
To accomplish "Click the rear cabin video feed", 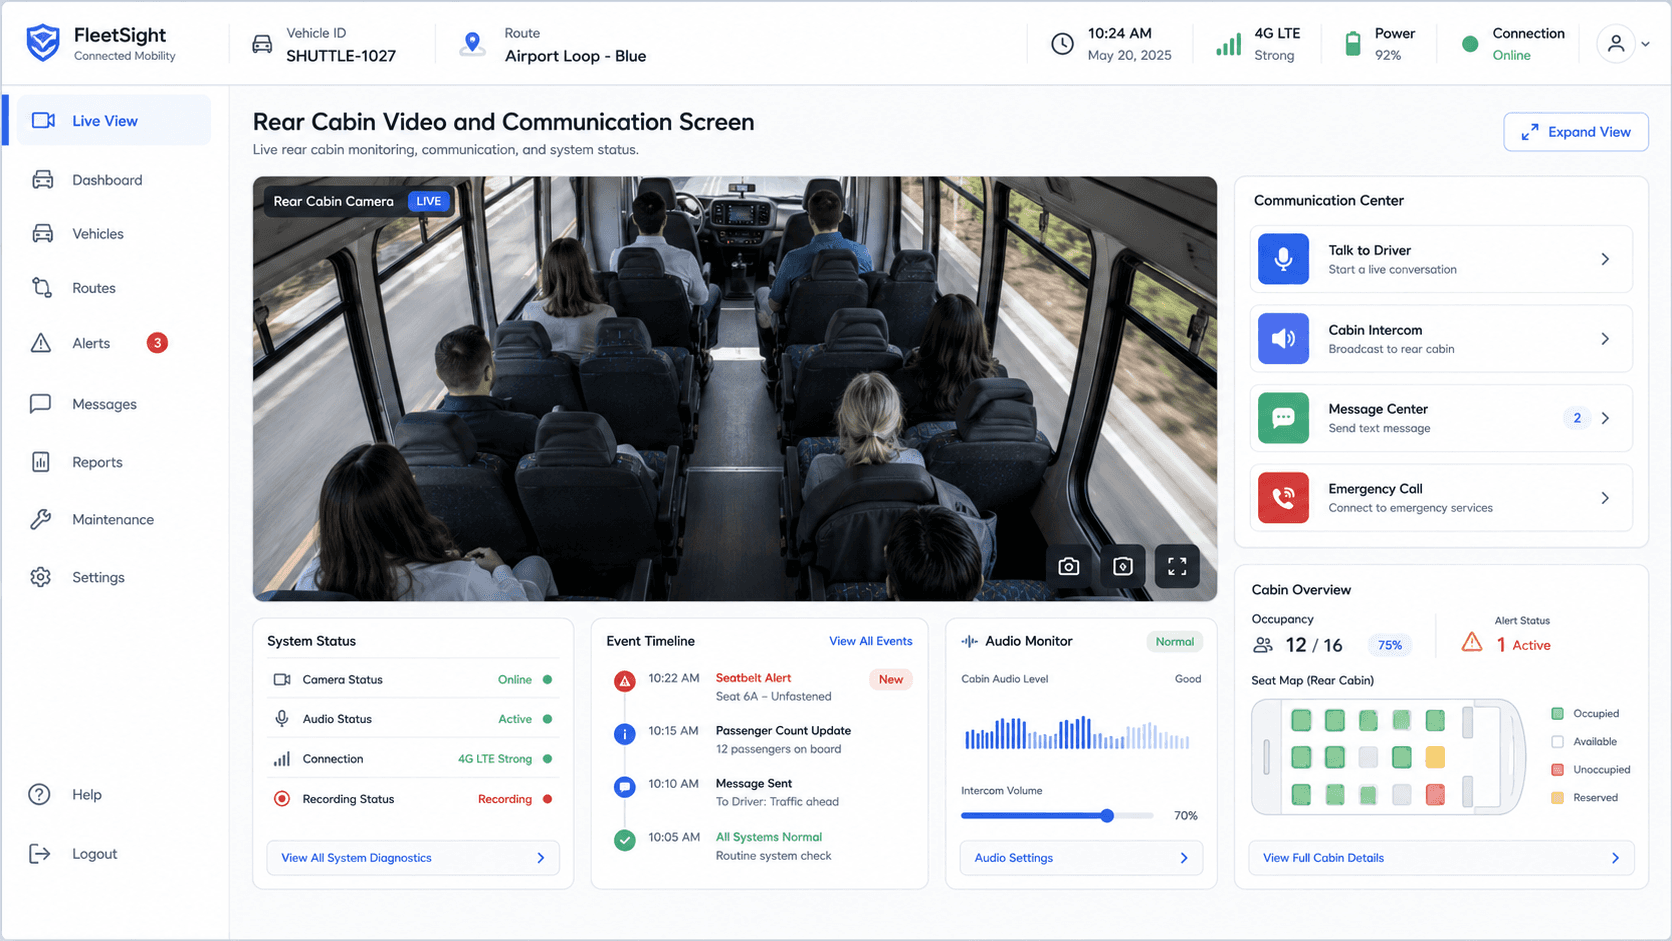I will pyautogui.click(x=735, y=389).
